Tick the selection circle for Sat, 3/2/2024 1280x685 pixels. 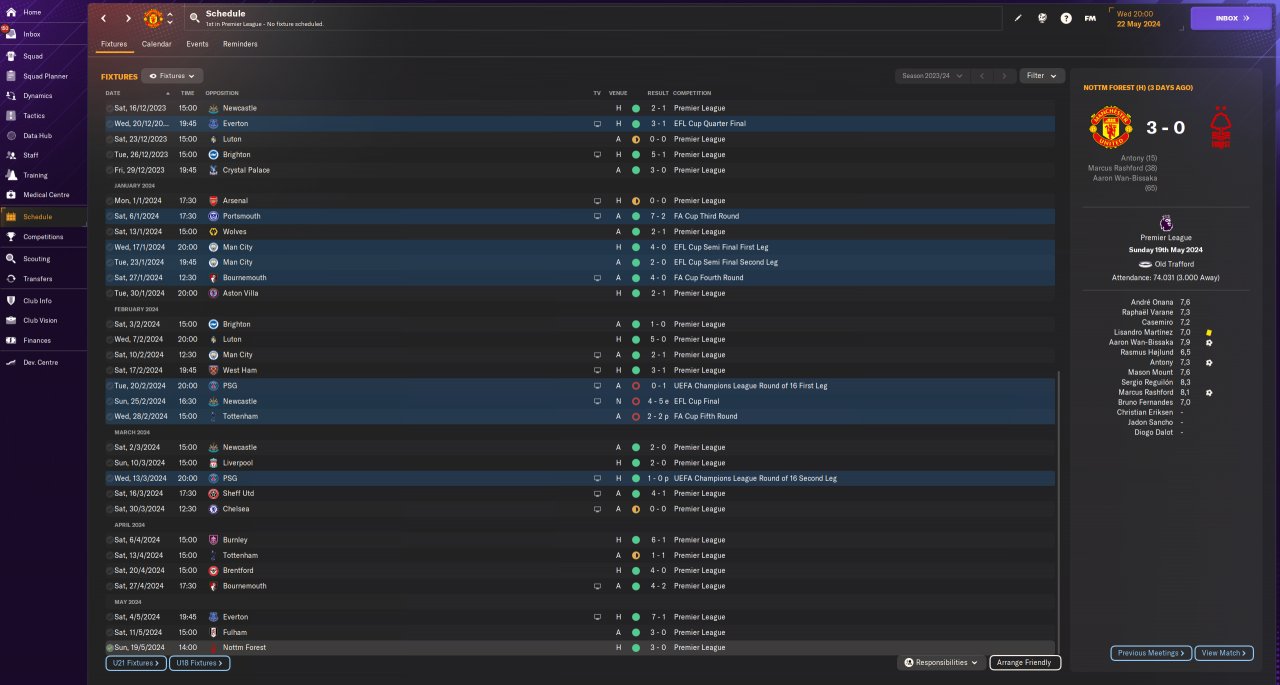pos(109,324)
